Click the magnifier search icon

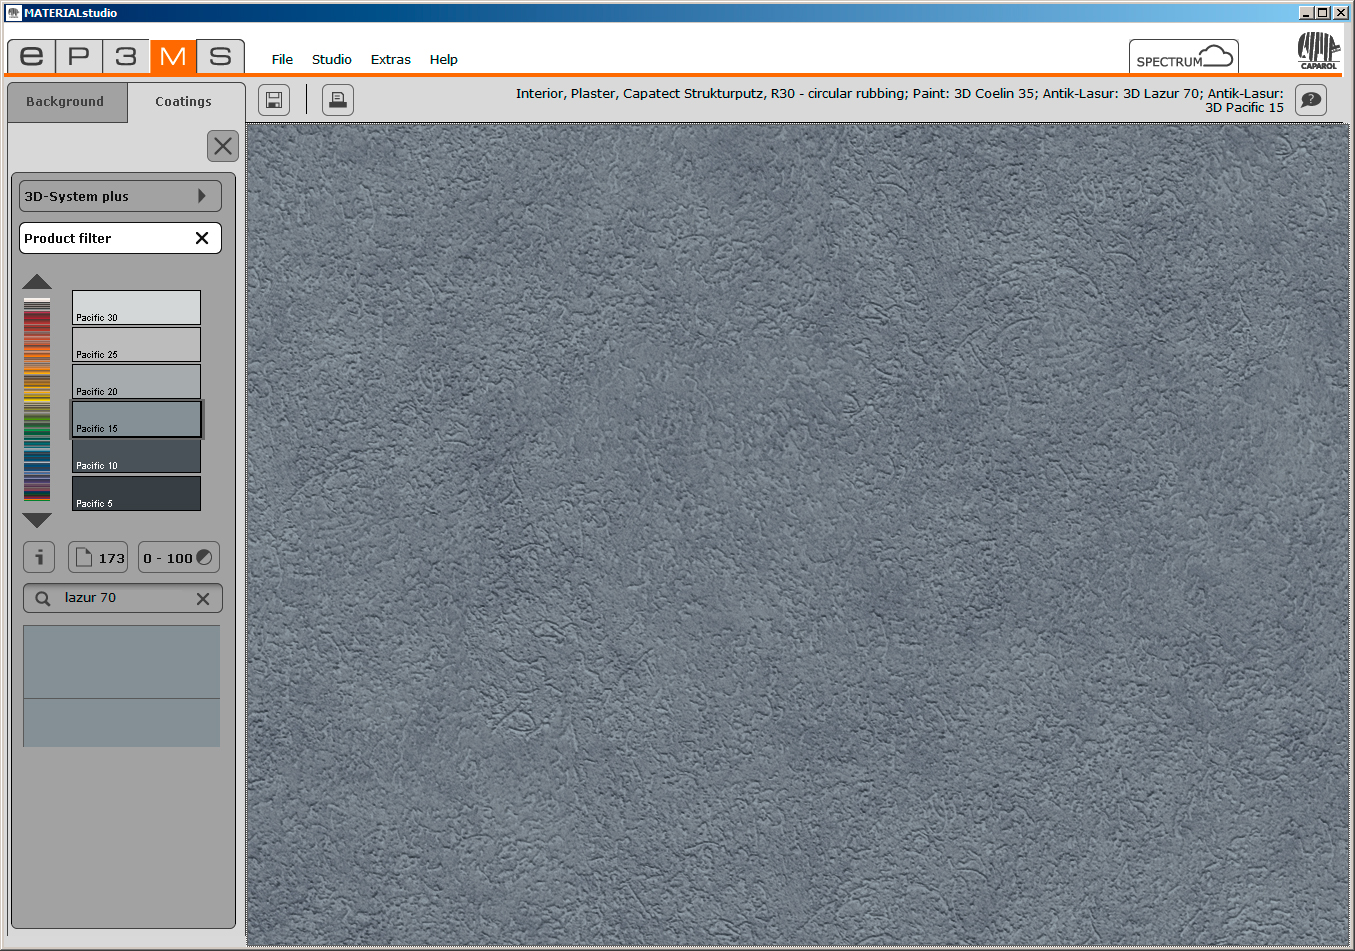(x=43, y=599)
